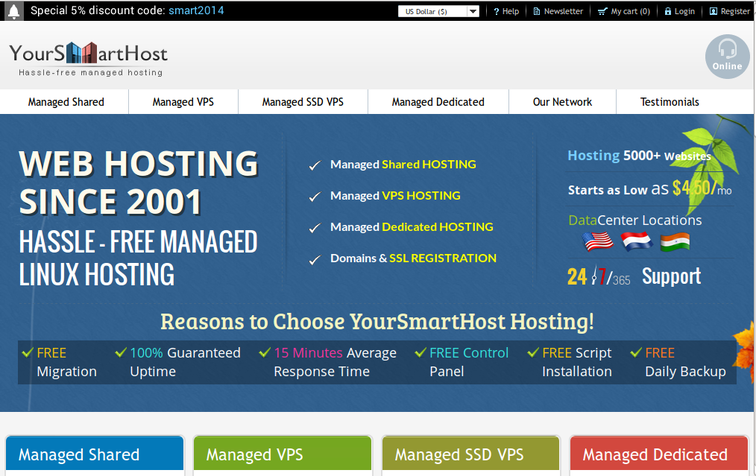Viewport: 756px width, 476px height.
Task: Click the Starts as Low as $4.50/mo text
Action: [x=649, y=189]
